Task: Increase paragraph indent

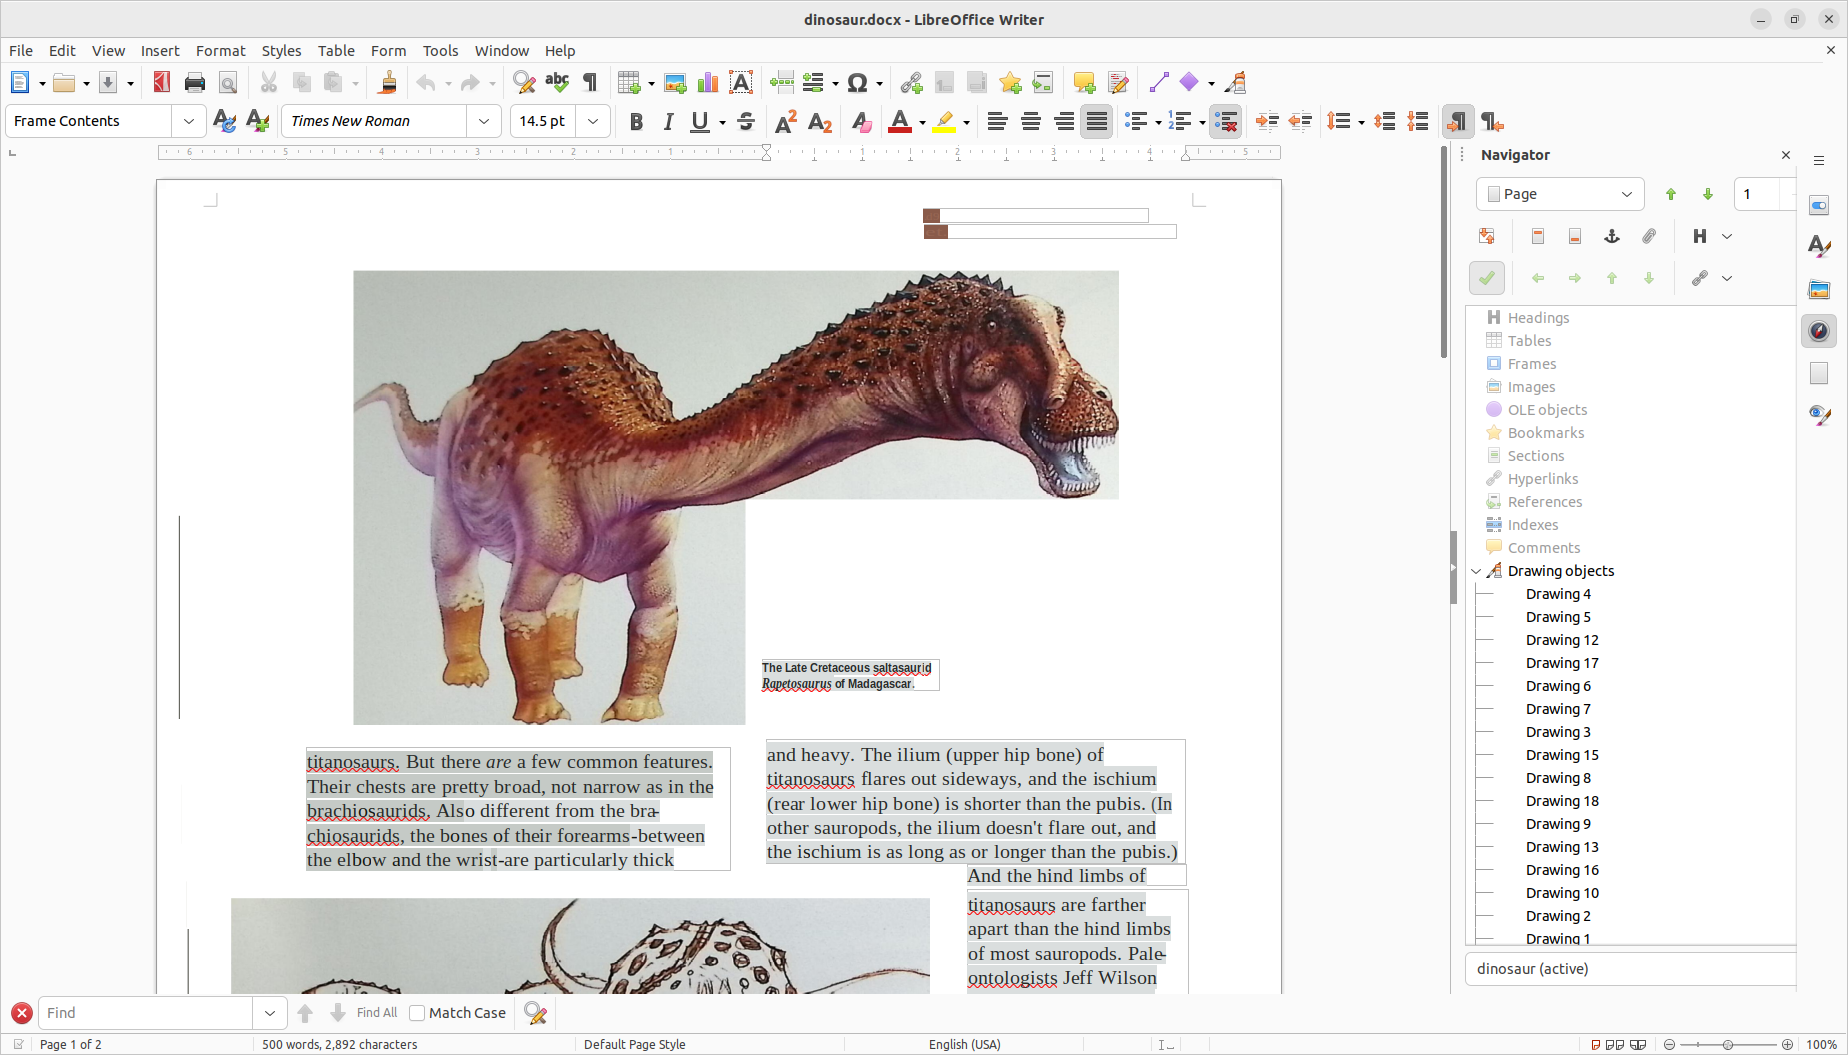Action: pyautogui.click(x=1267, y=122)
